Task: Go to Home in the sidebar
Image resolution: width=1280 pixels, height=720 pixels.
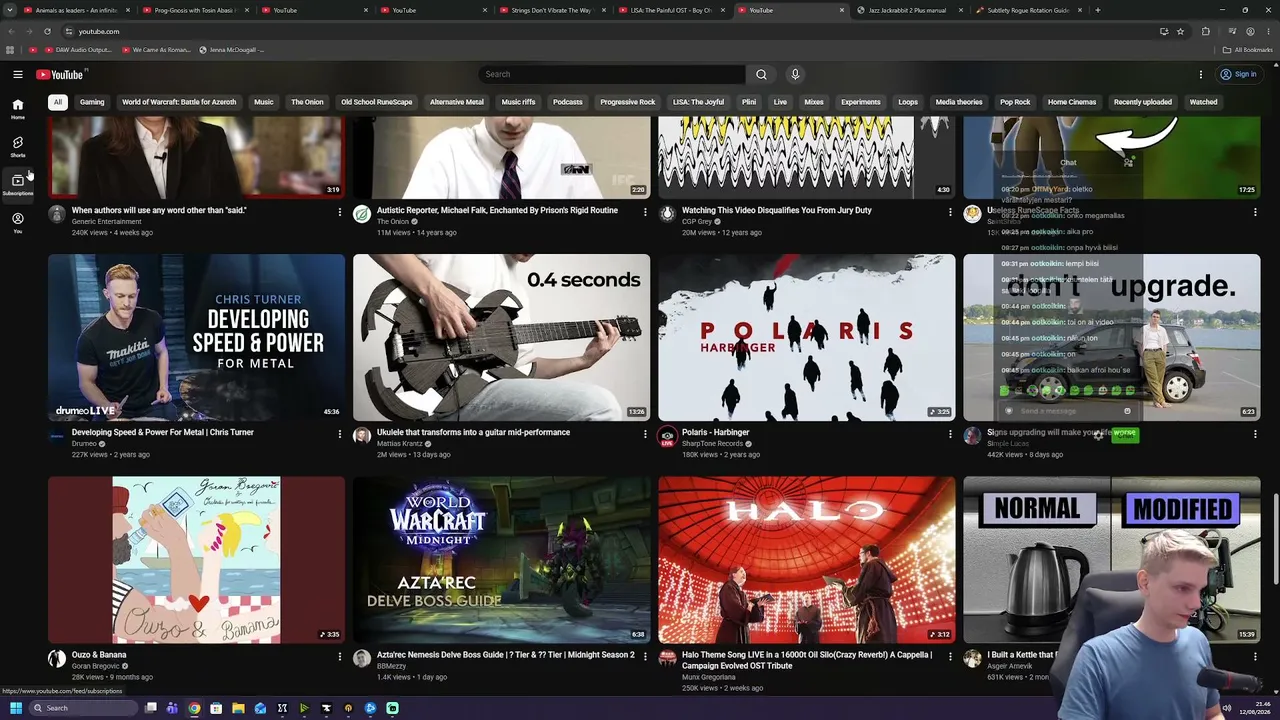Action: tap(18, 108)
